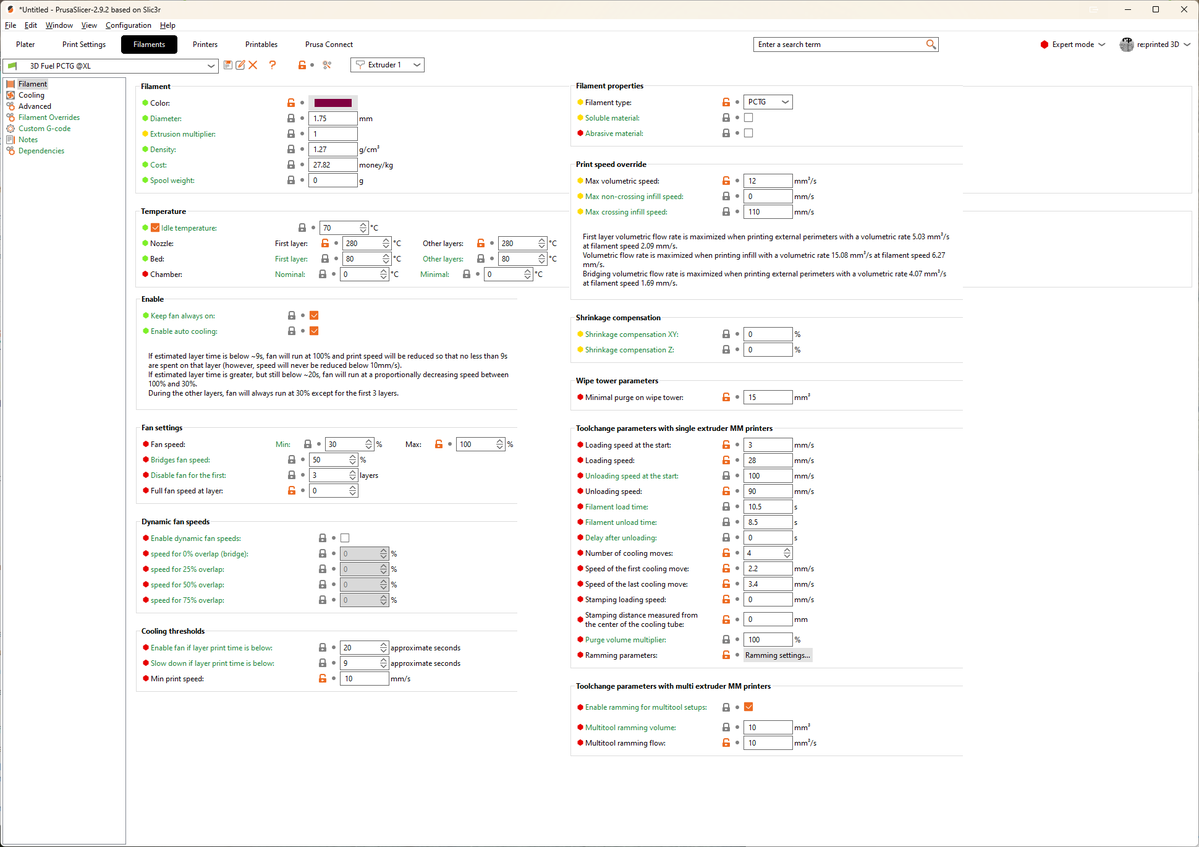
Task: Click the lock icon next to Density
Action: [x=291, y=149]
